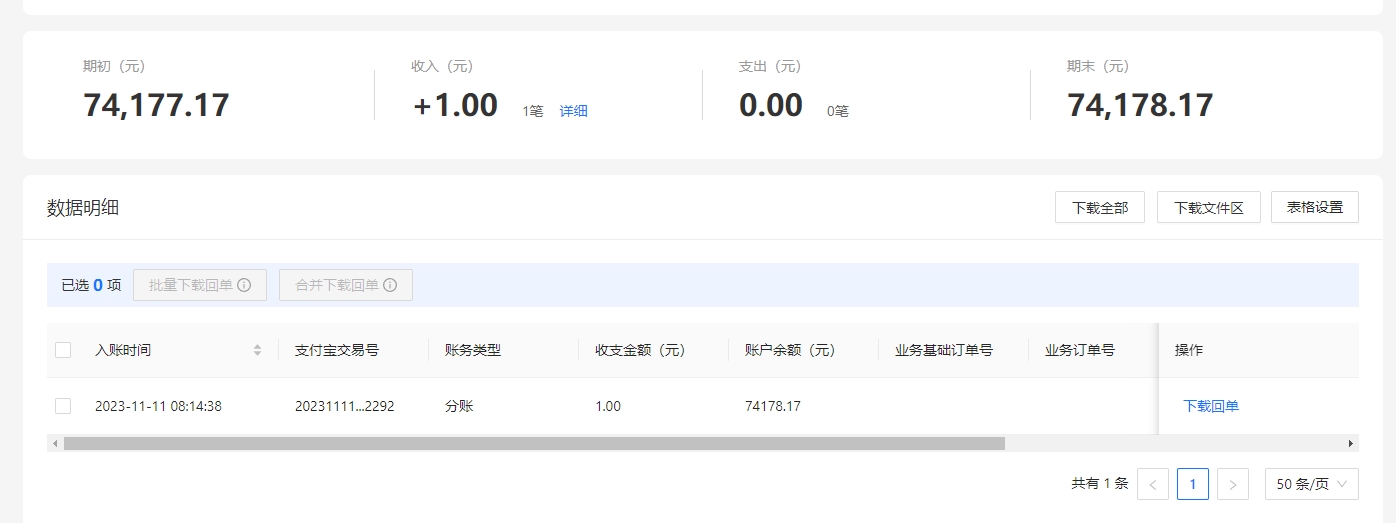Screen dimensions: 1396x523
Task: Click the 2023-11-11 08:14:38 time cell
Action: (158, 406)
